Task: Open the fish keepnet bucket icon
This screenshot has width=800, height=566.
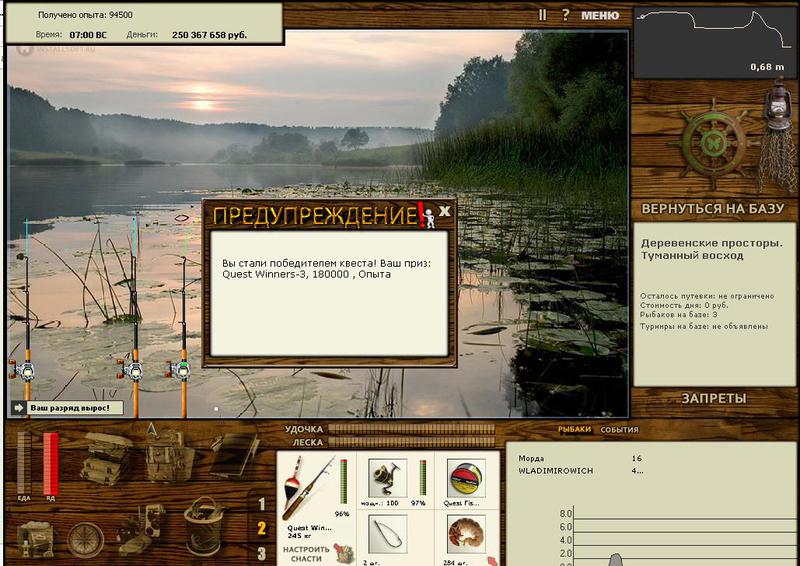Action: click(204, 526)
